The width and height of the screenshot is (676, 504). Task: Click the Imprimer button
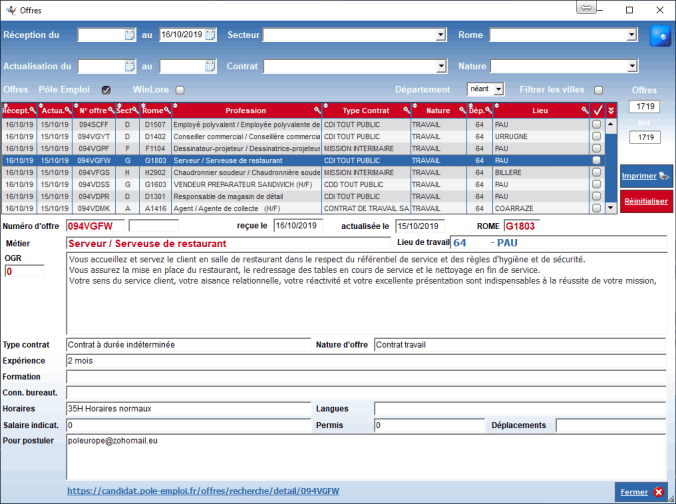coord(645,176)
